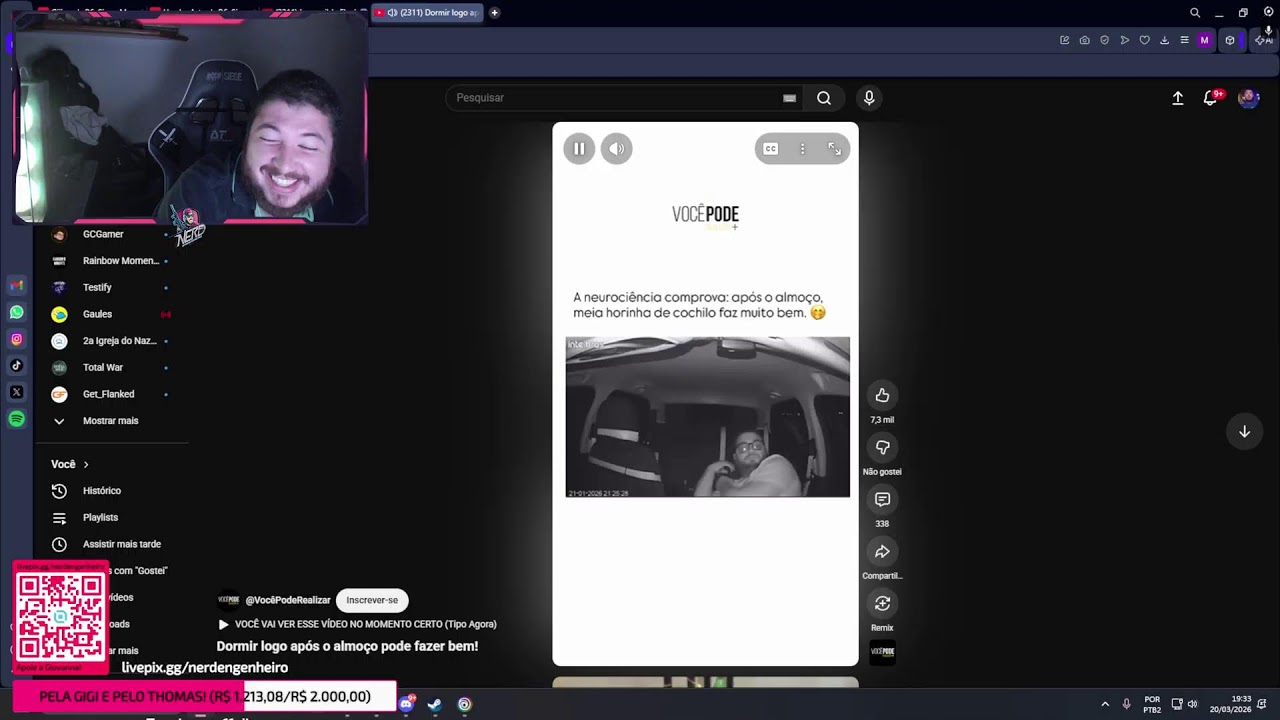Subscribe with the Inscrever-se button

372,600
